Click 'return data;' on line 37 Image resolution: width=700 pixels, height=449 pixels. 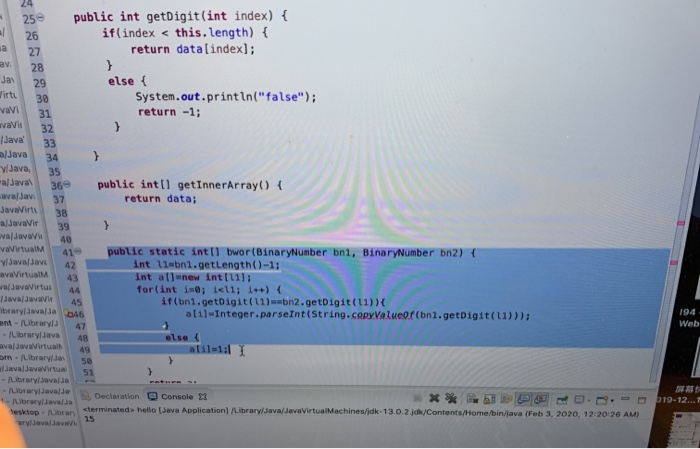160,199
